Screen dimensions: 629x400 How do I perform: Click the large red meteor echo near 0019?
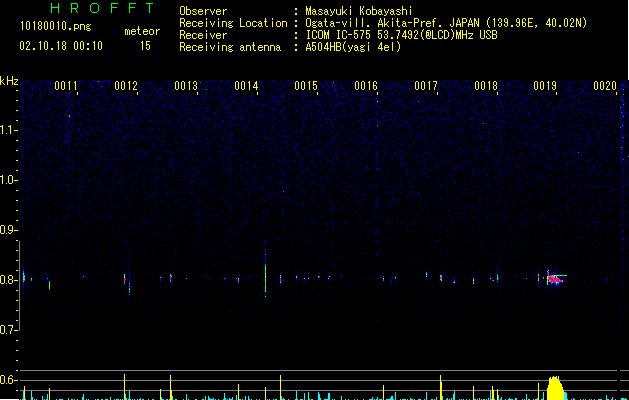point(555,278)
